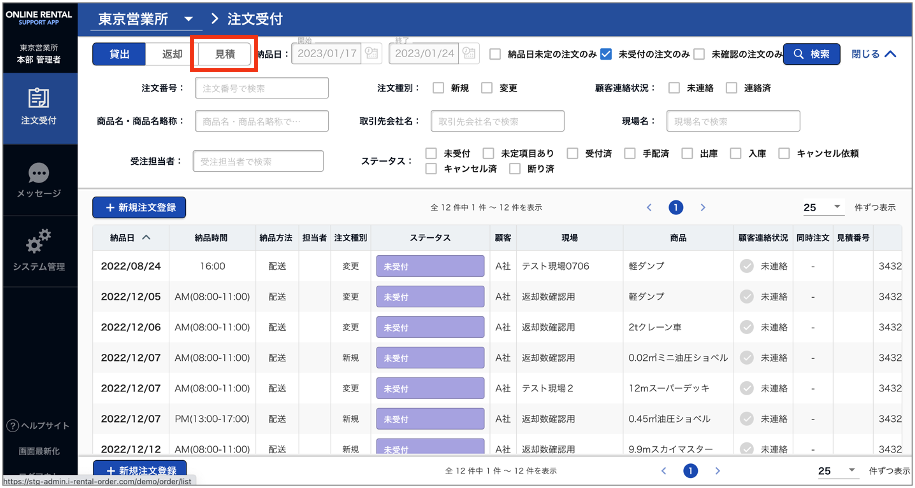Open 未受付 status dropdown for 2tクレーン車 row

tap(430, 327)
